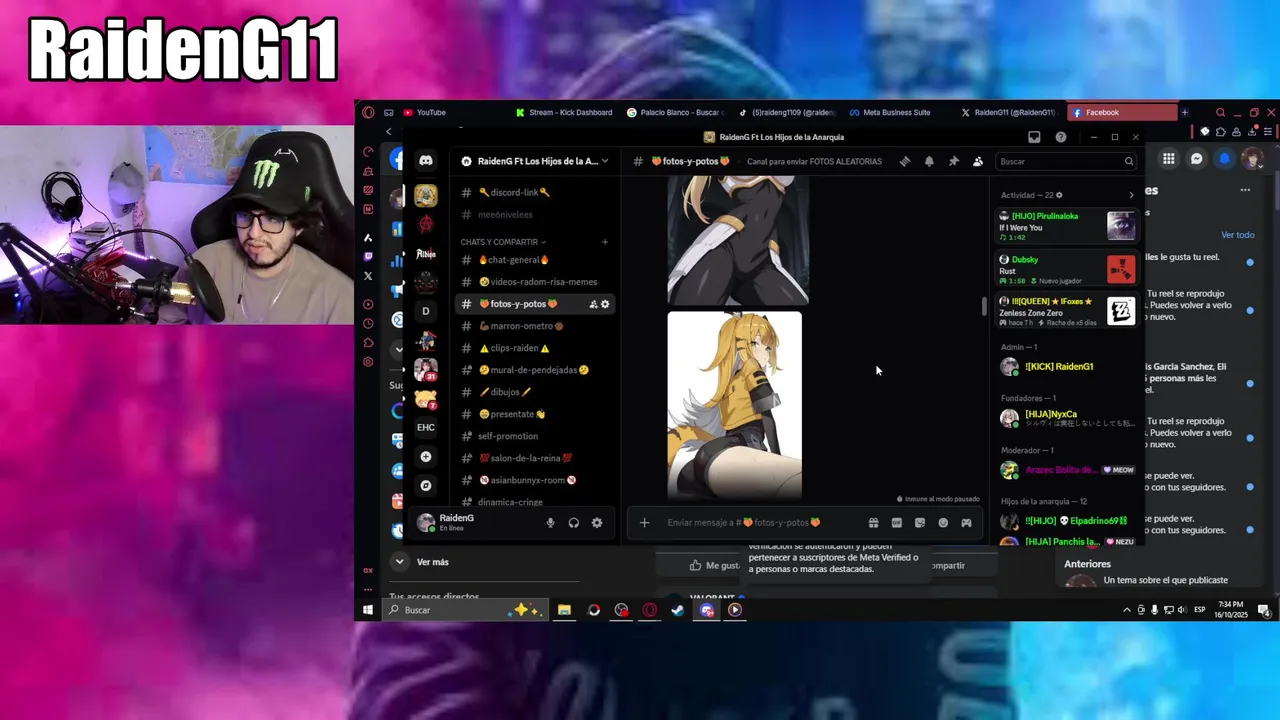This screenshot has height=720, width=1280.
Task: Click Ver todo link in Facebook notifications
Action: pyautogui.click(x=1237, y=235)
